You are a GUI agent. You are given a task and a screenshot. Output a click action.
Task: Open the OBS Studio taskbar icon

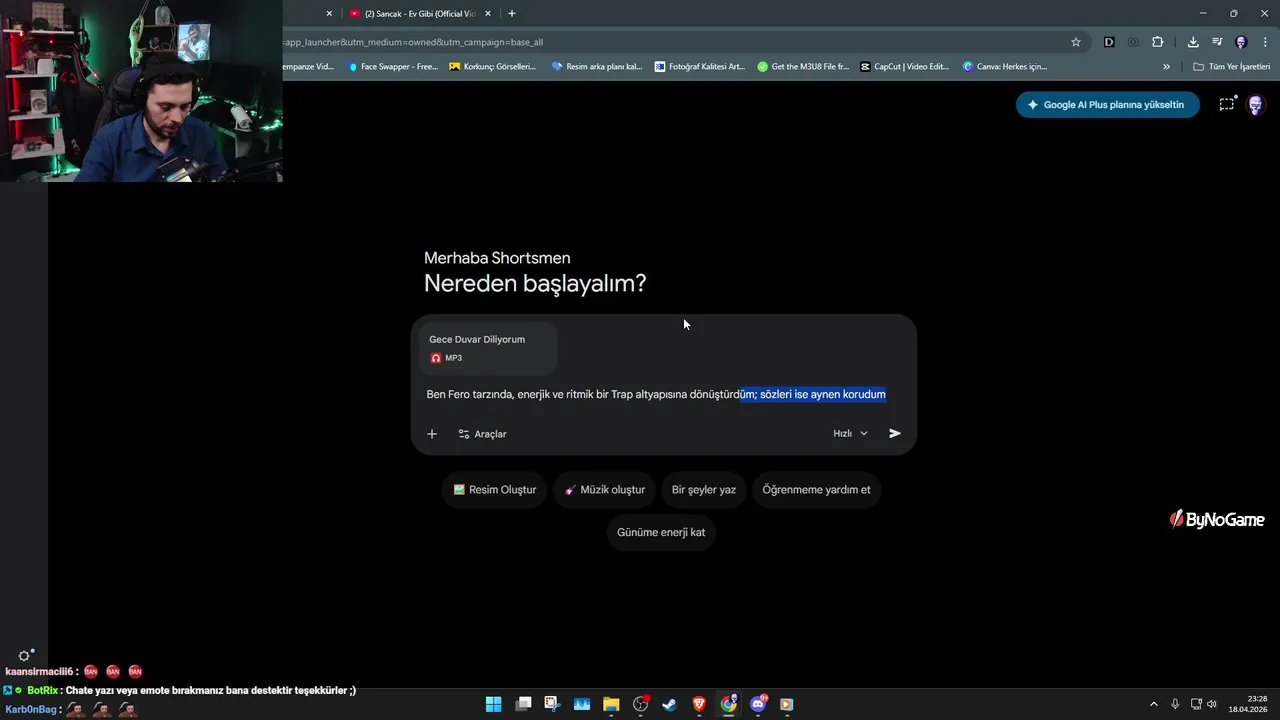pos(641,704)
